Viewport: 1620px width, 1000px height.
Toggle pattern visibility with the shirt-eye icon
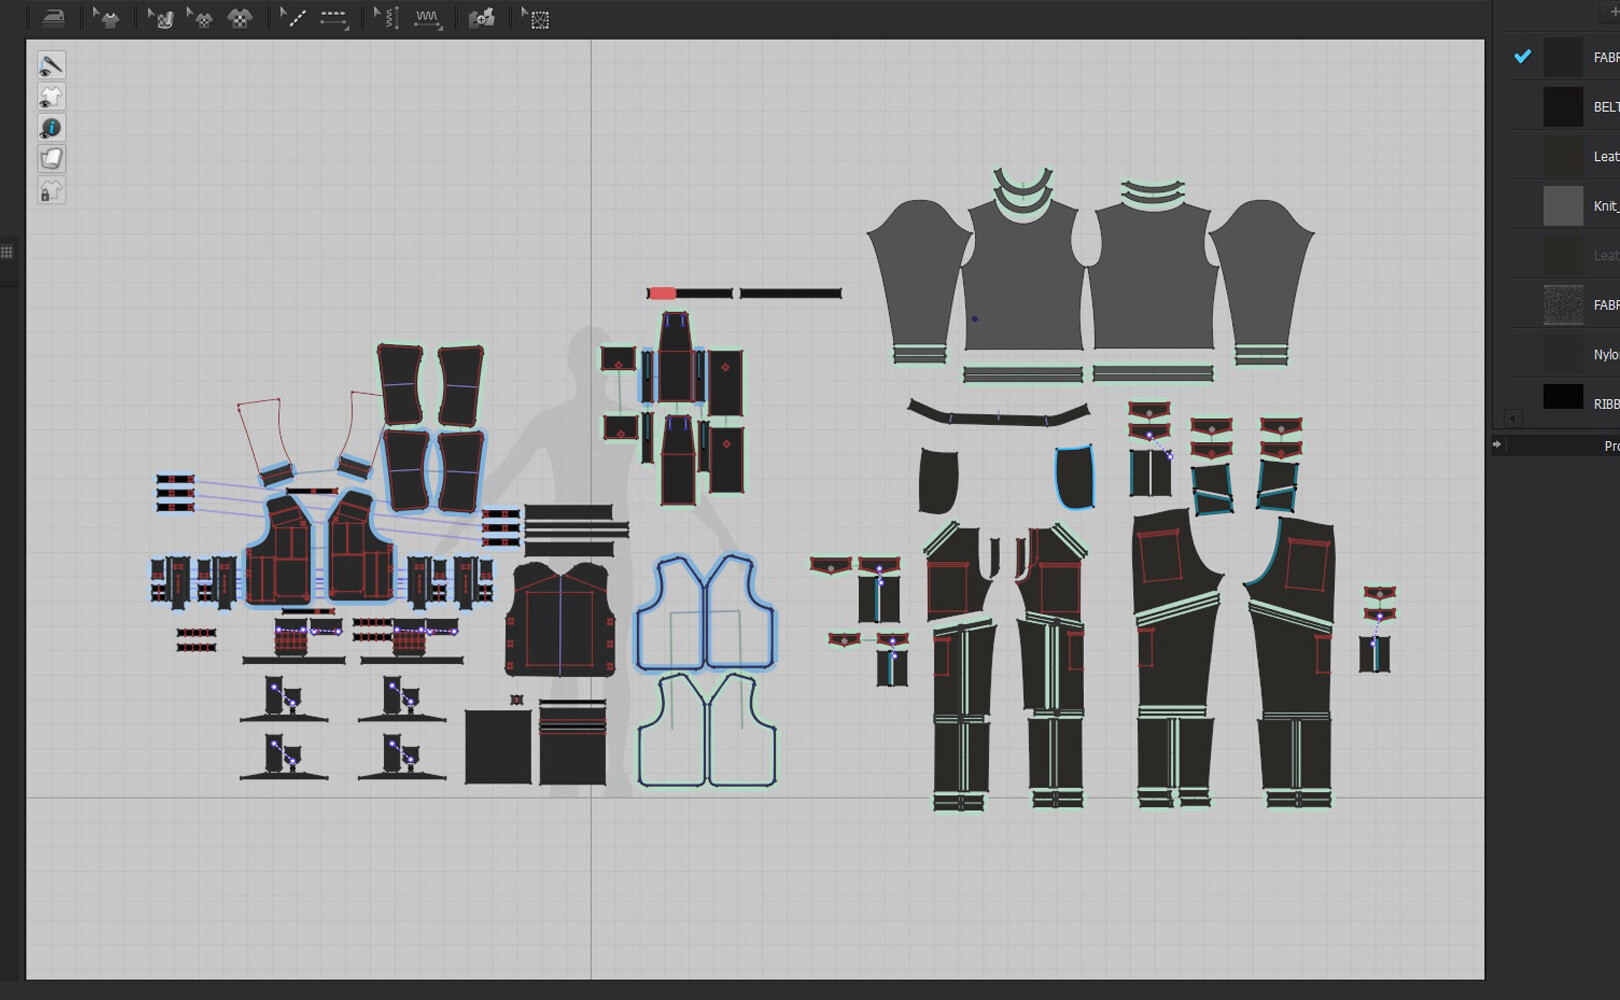point(51,96)
